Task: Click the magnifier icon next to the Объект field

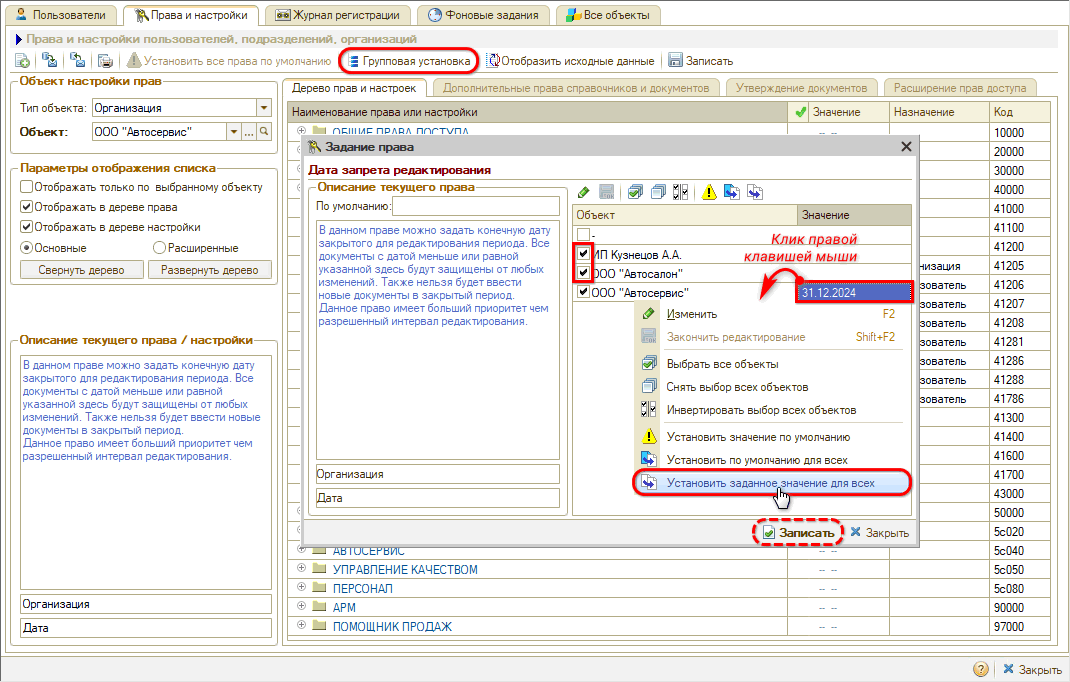Action: point(265,131)
